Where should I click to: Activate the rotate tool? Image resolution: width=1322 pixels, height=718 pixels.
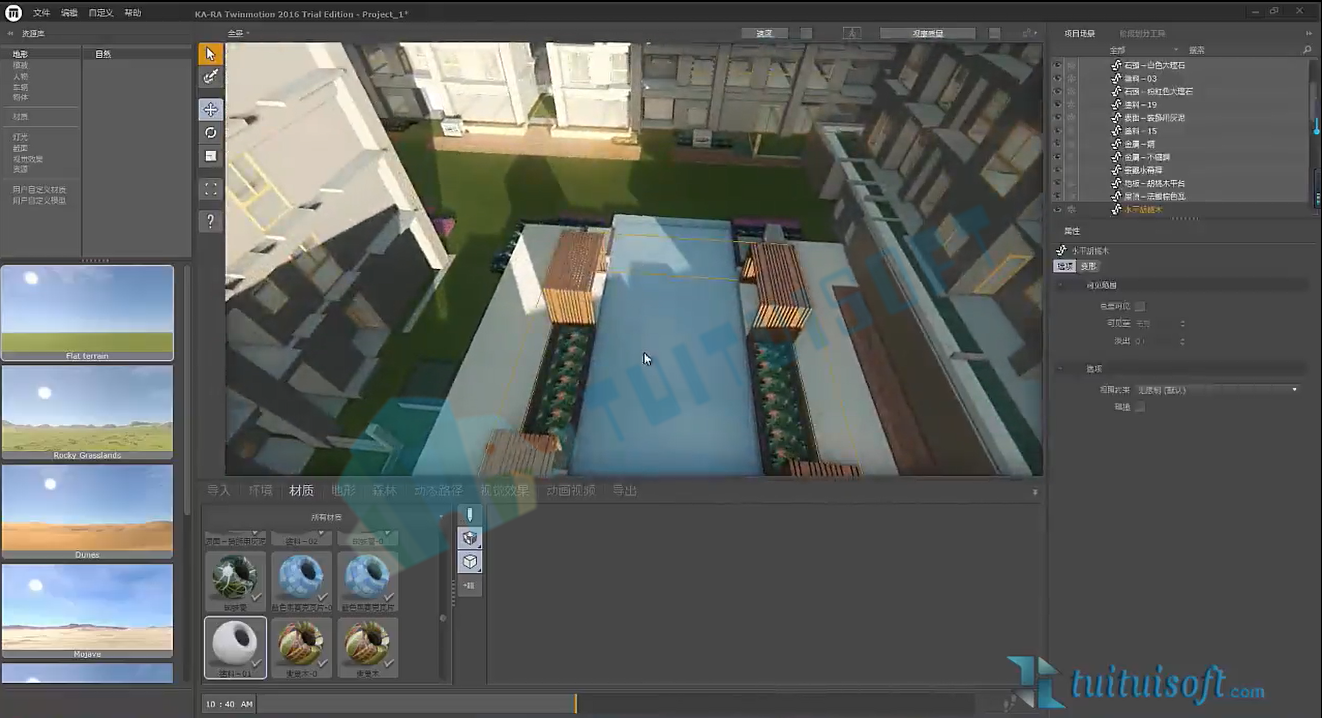point(210,132)
